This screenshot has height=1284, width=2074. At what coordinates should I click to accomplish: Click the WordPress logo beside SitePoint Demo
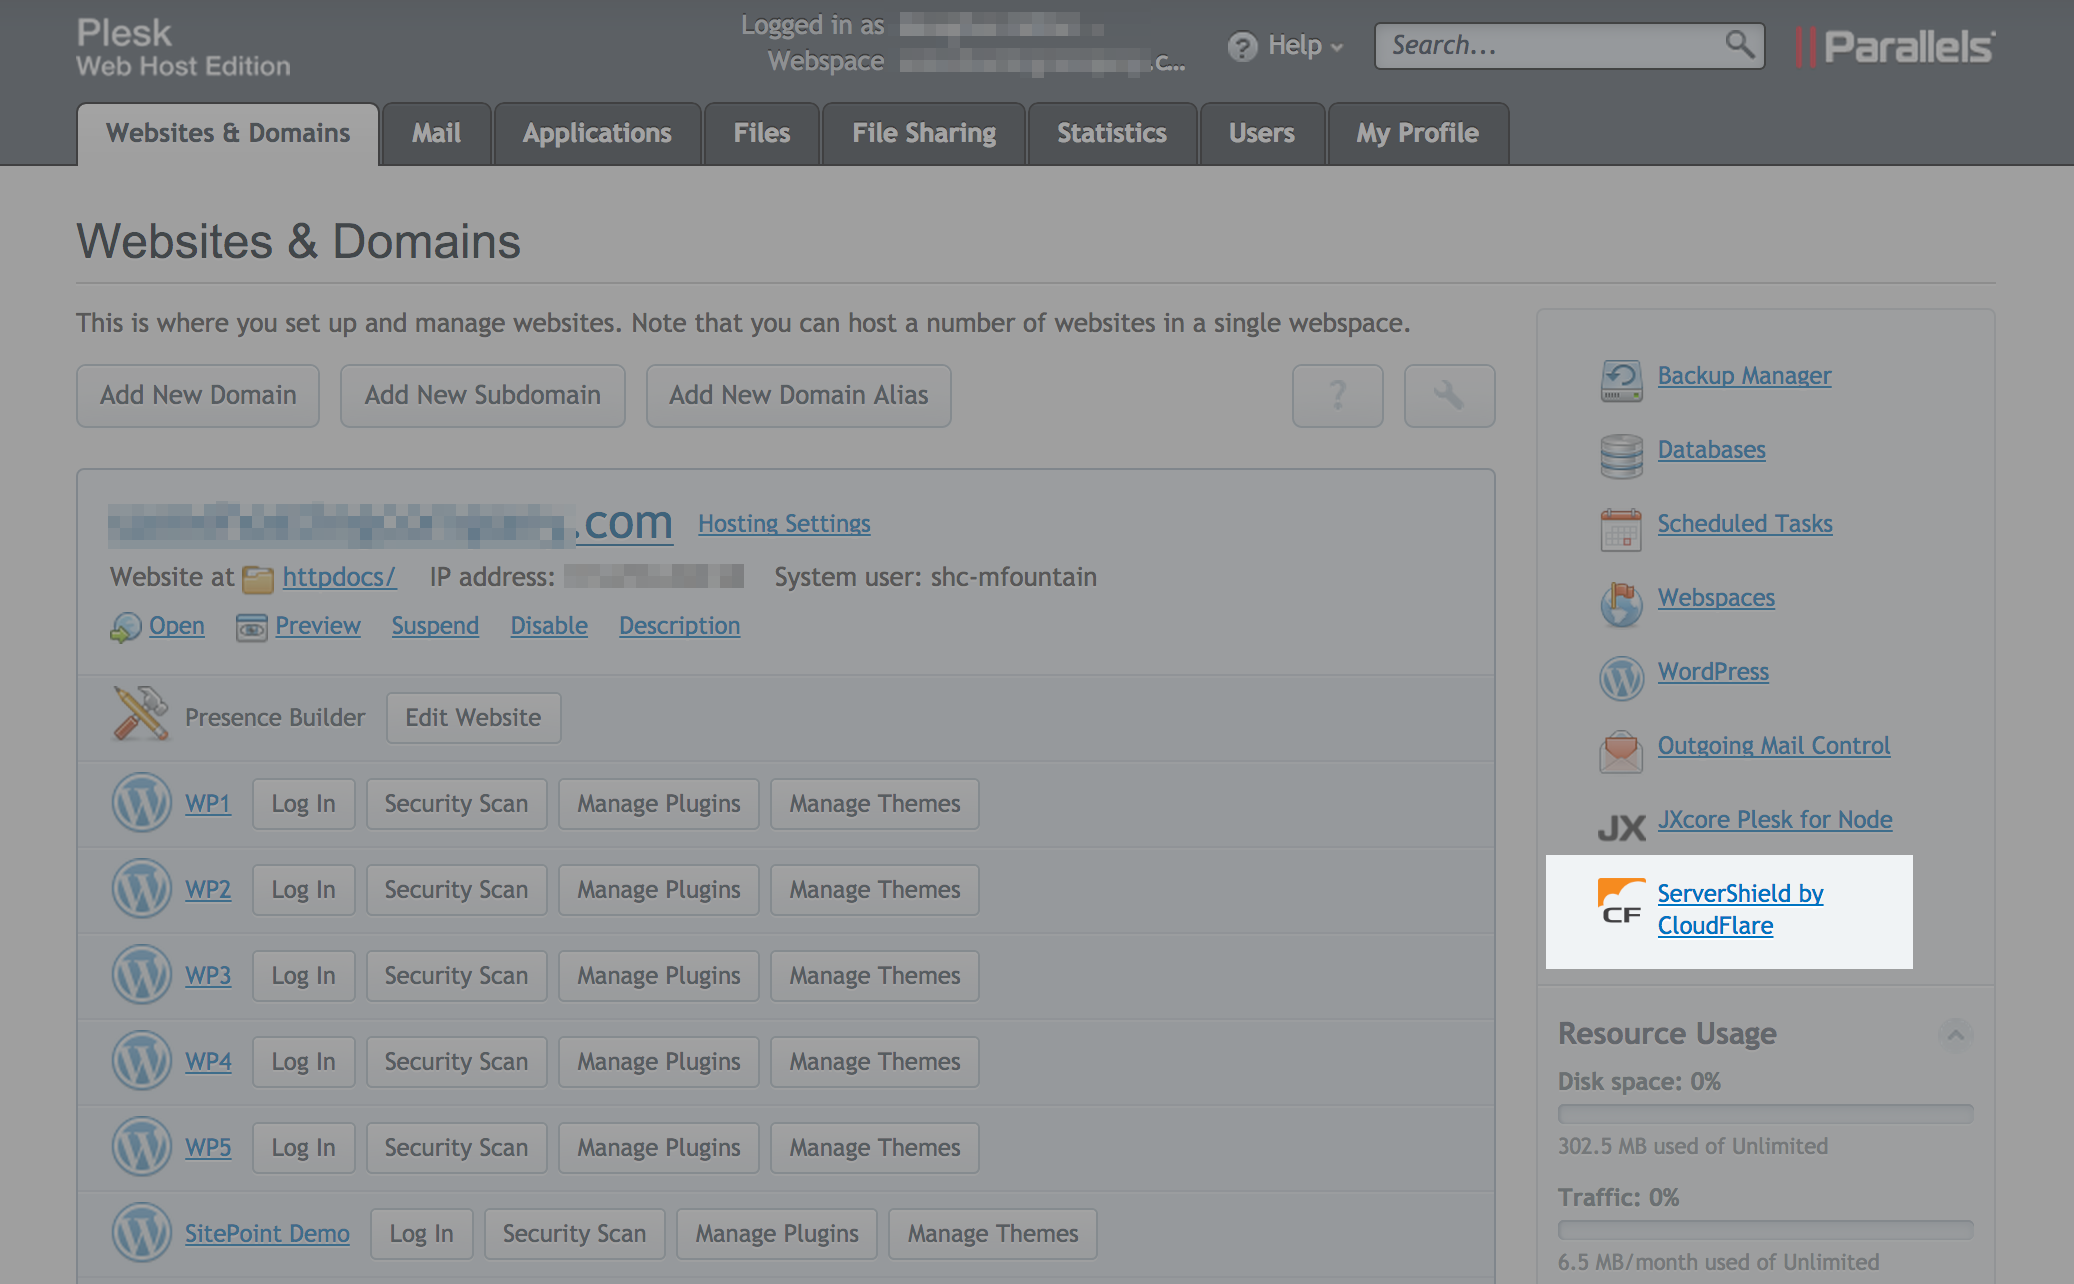141,1233
